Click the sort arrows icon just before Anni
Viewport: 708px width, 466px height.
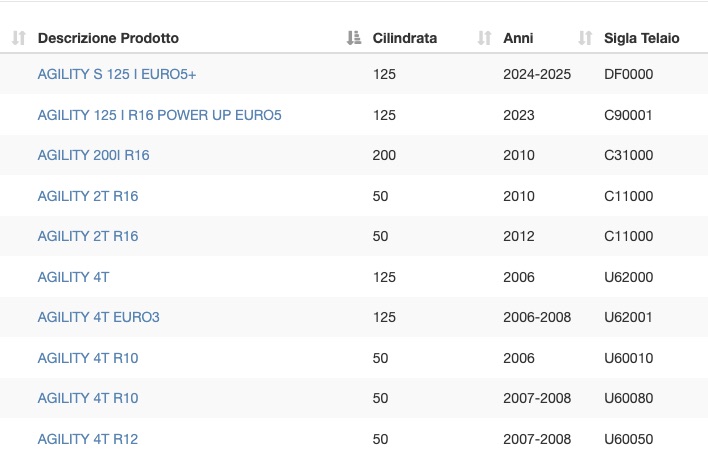click(484, 38)
